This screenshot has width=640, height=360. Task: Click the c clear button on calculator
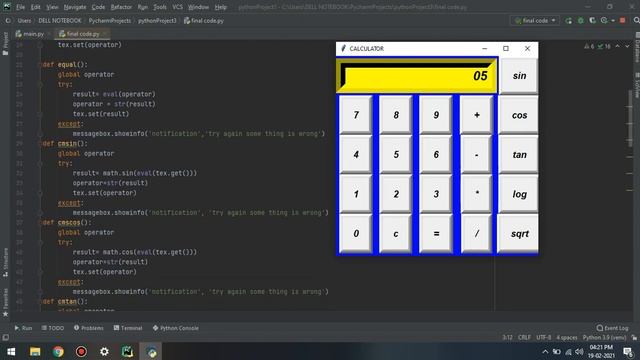(x=396, y=234)
